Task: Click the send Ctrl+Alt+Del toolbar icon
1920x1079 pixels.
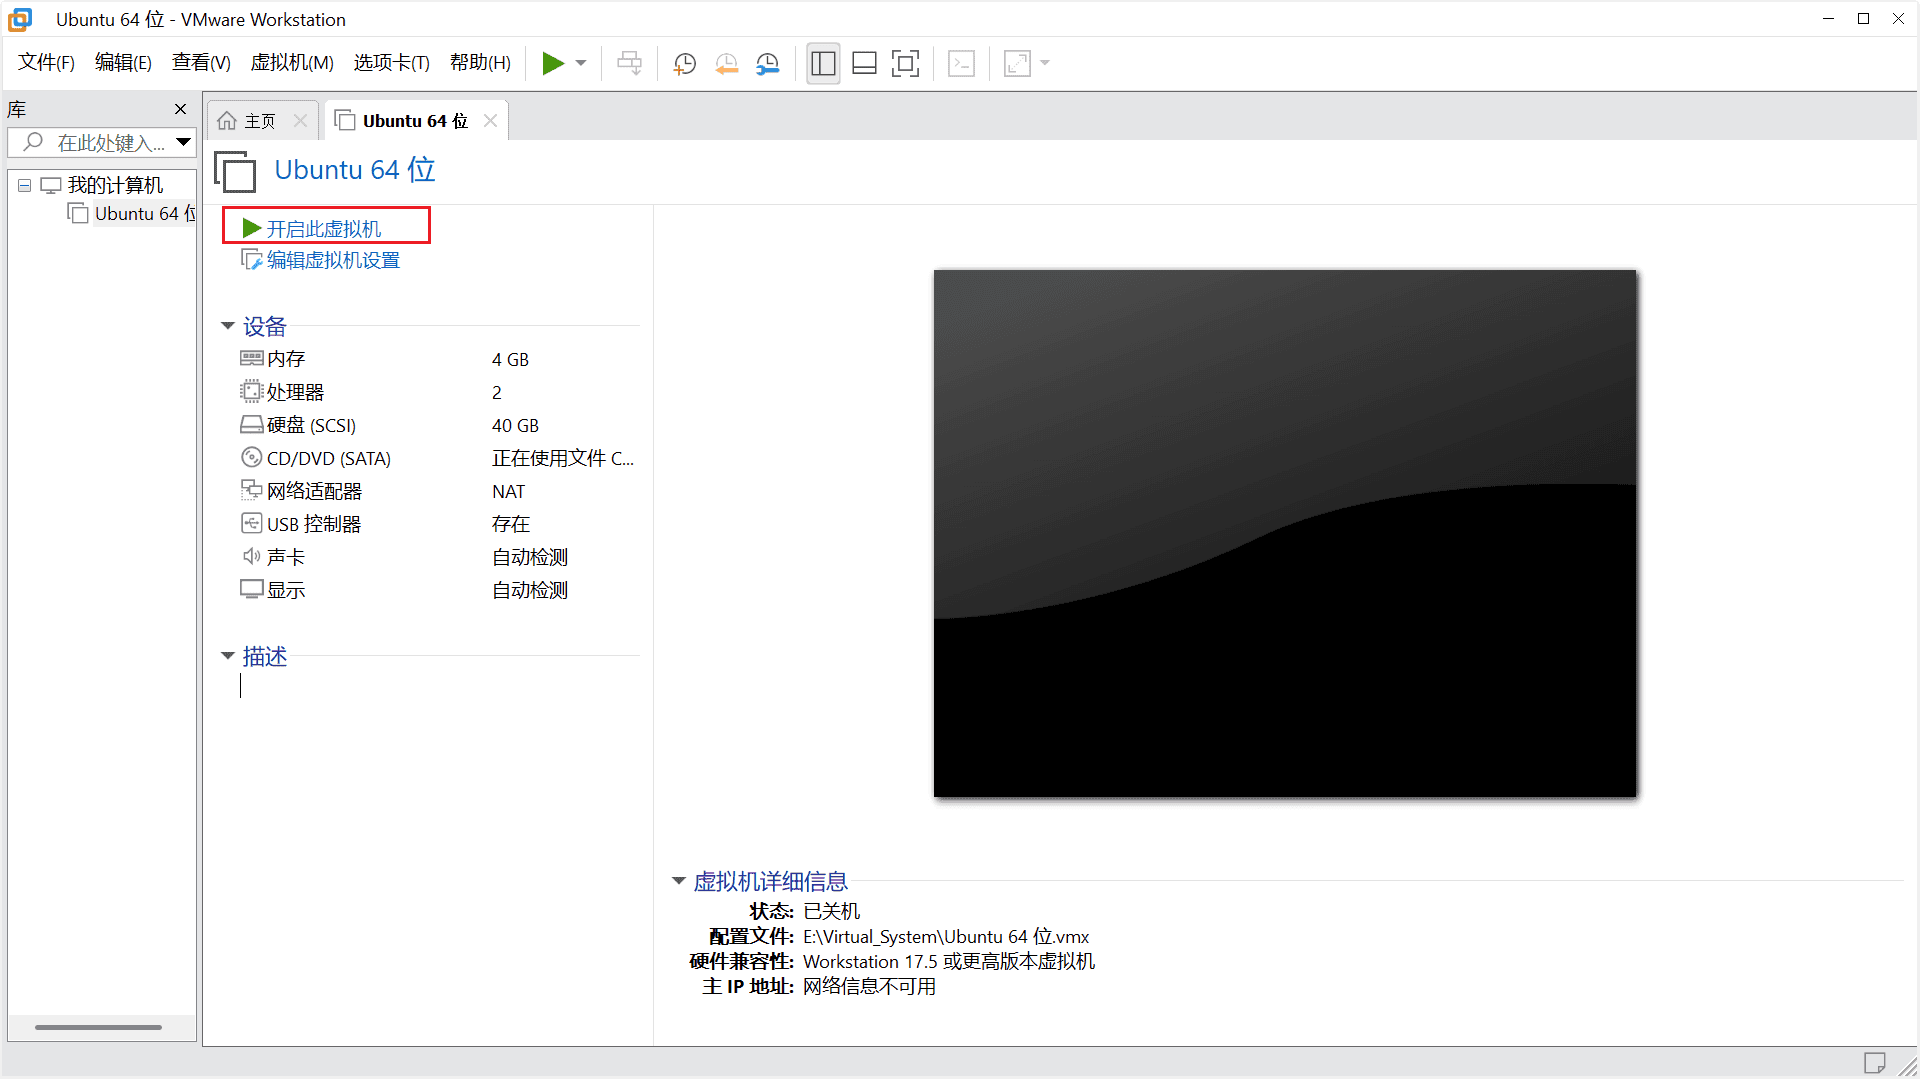Action: 630,63
